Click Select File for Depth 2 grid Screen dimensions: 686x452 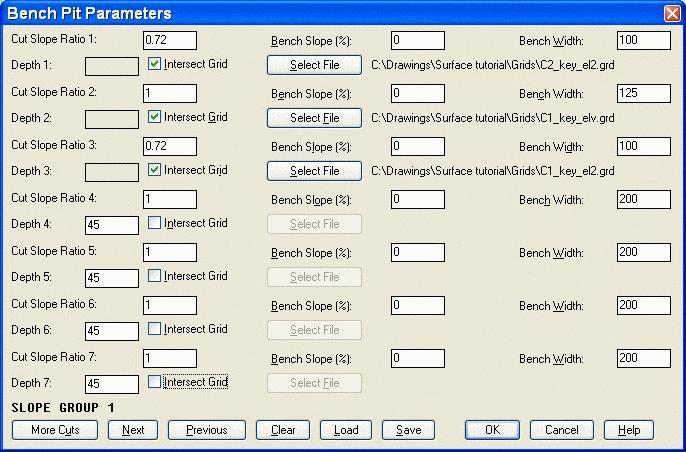pos(314,118)
